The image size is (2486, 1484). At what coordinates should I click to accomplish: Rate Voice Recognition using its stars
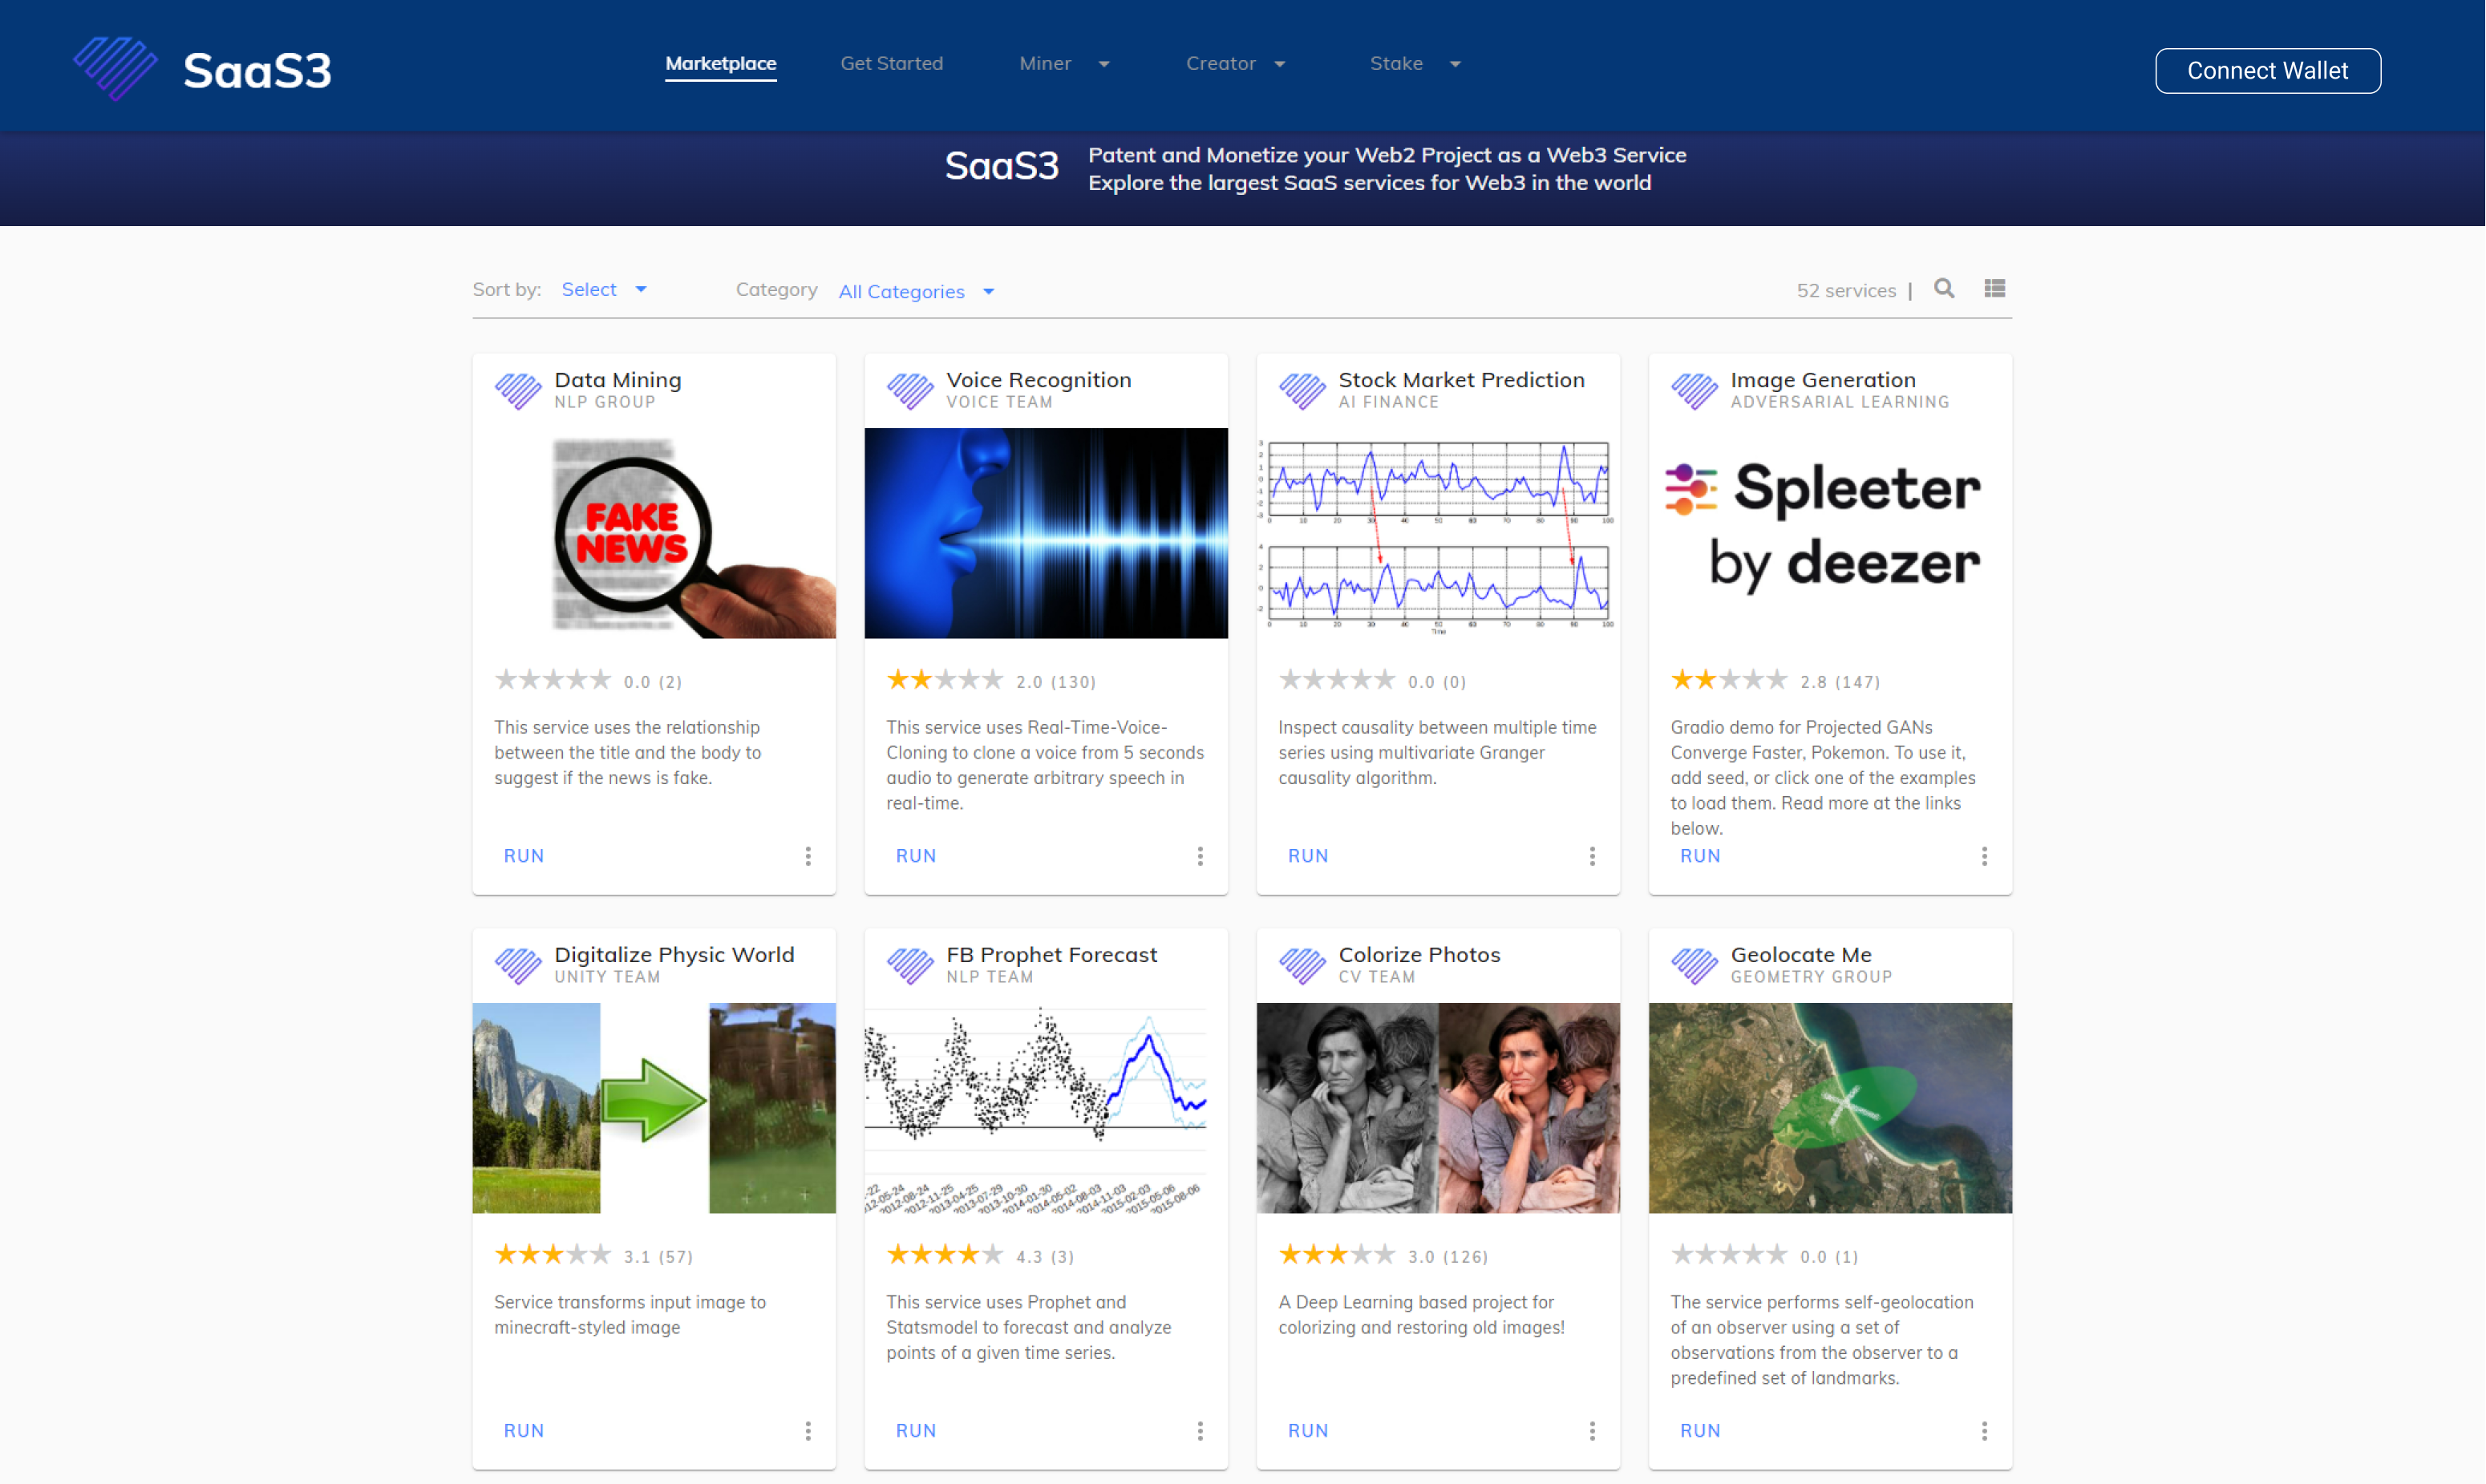(x=944, y=680)
